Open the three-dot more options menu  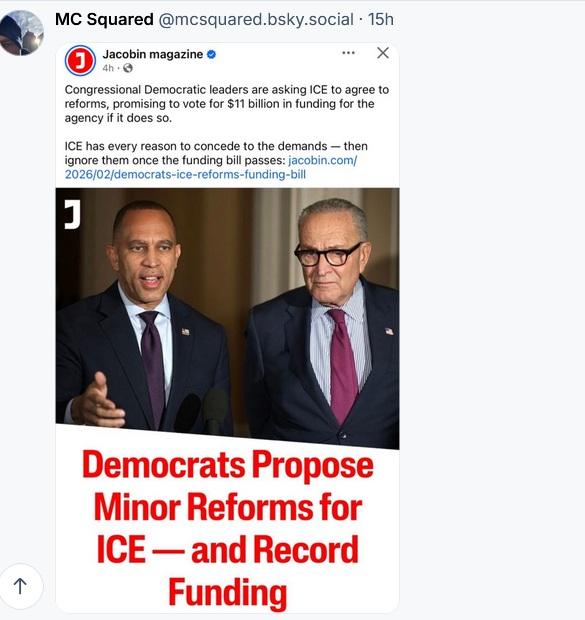click(348, 53)
